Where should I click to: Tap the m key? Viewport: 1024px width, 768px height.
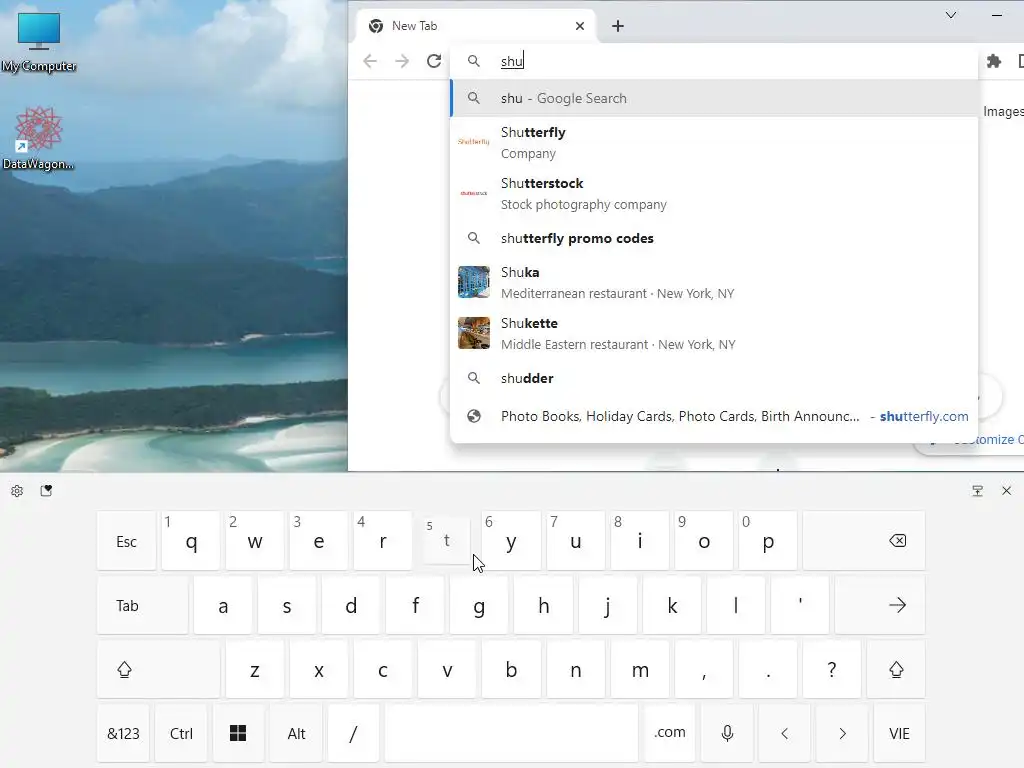tap(639, 669)
